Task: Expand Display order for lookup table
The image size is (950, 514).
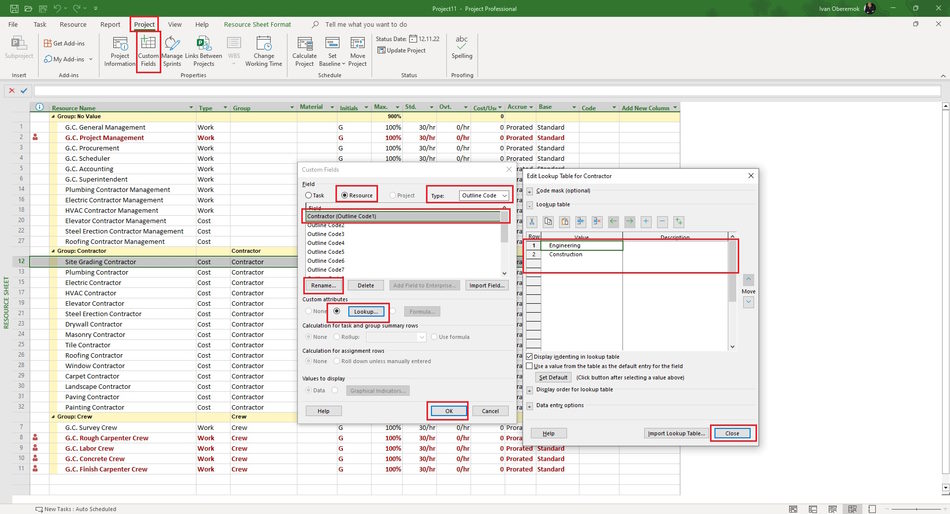Action: tap(530, 390)
